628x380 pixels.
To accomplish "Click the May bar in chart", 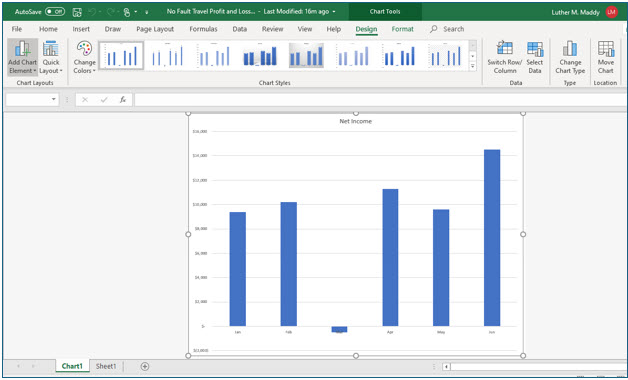I will click(441, 268).
